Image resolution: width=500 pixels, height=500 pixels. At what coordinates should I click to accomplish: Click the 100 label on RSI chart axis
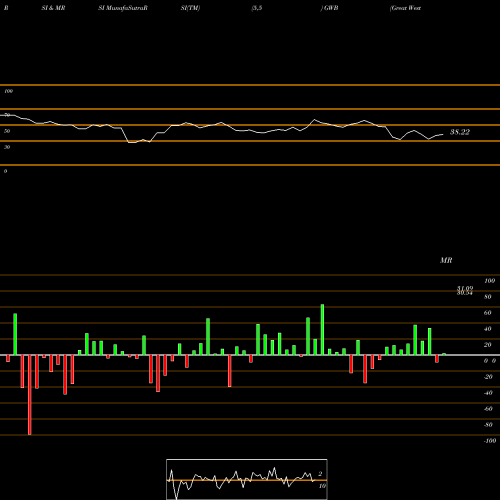click(8, 91)
